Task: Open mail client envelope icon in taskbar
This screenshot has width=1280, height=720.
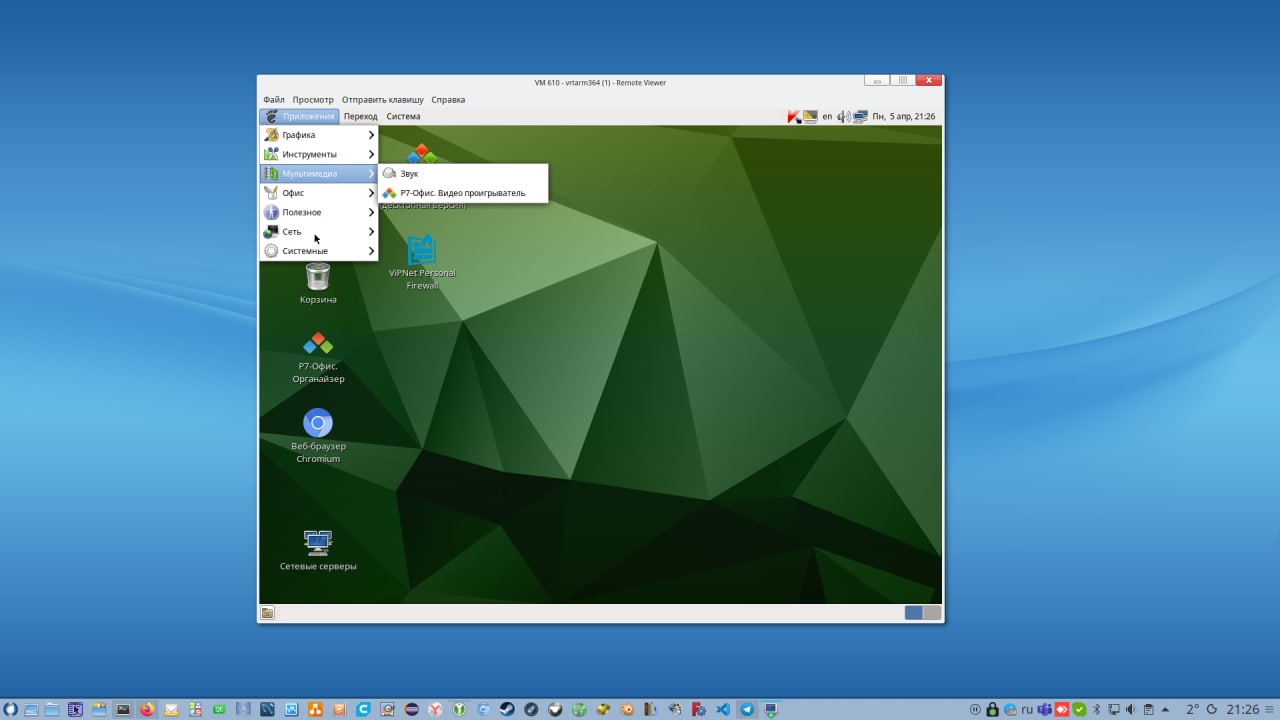Action: pyautogui.click(x=171, y=709)
